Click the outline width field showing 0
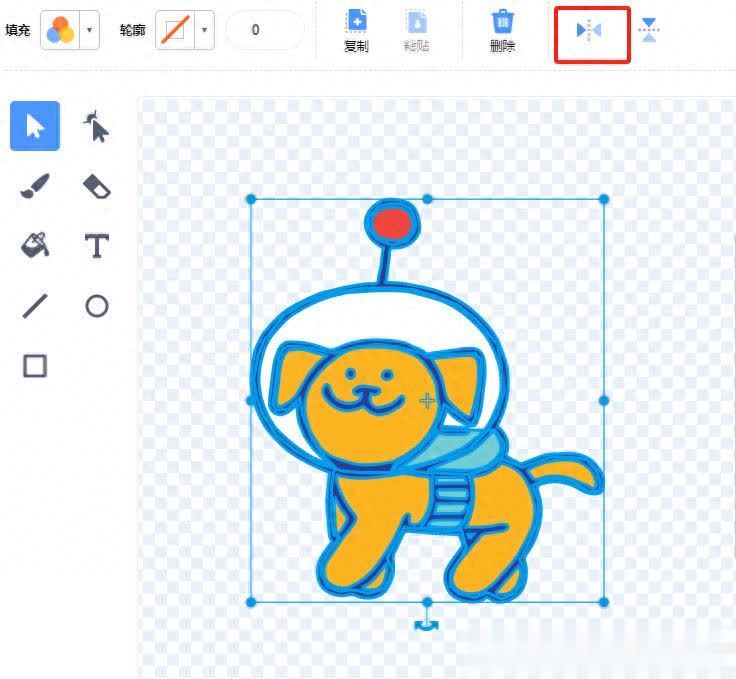 264,30
